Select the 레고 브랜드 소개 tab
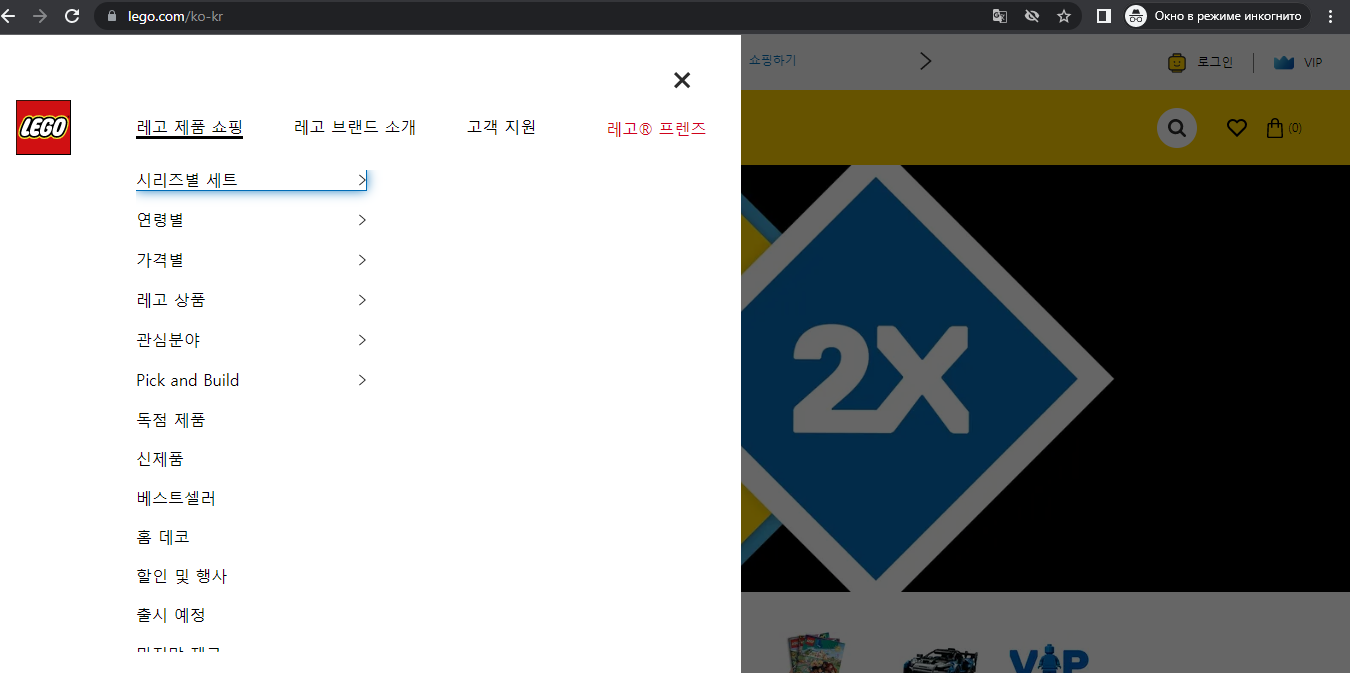Viewport: 1350px width, 673px height. [x=355, y=127]
